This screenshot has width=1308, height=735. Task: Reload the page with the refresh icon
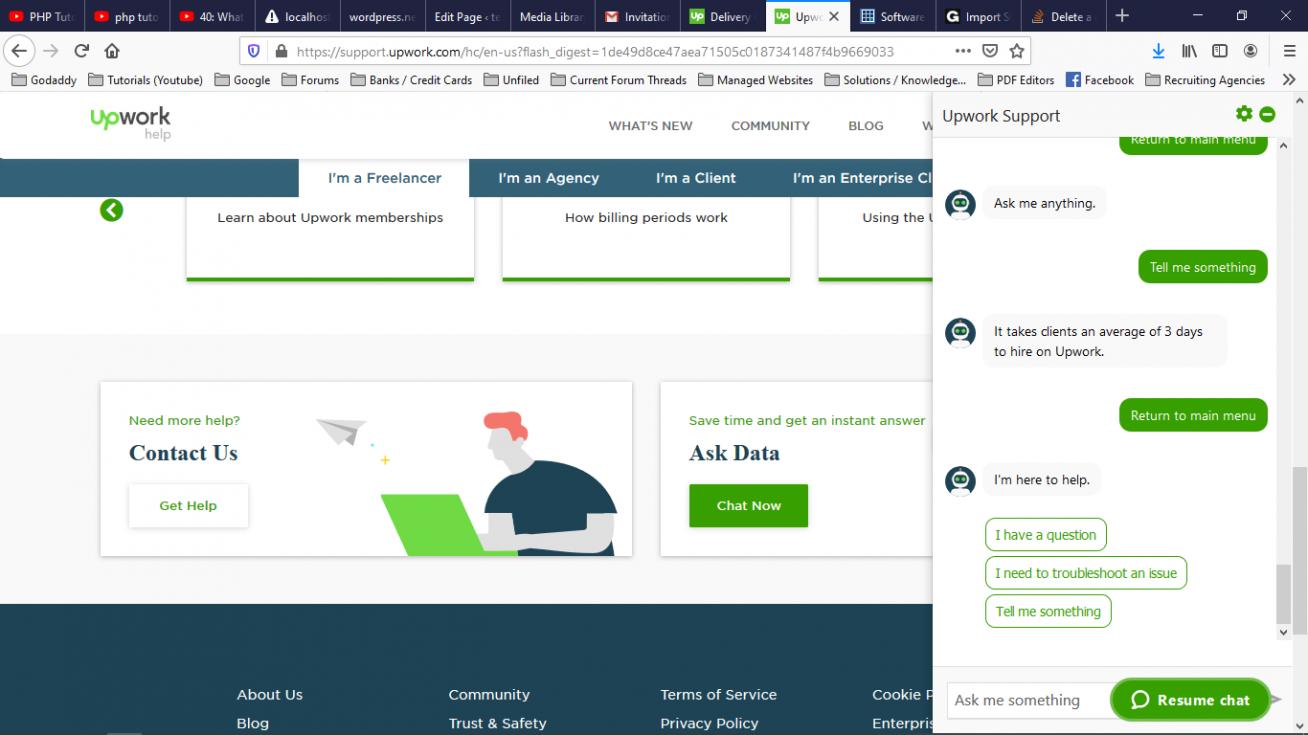coord(82,51)
